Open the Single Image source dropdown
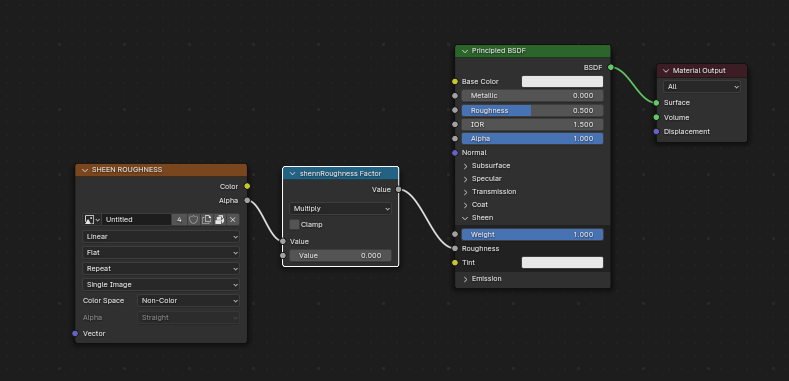789x381 pixels. [x=161, y=284]
